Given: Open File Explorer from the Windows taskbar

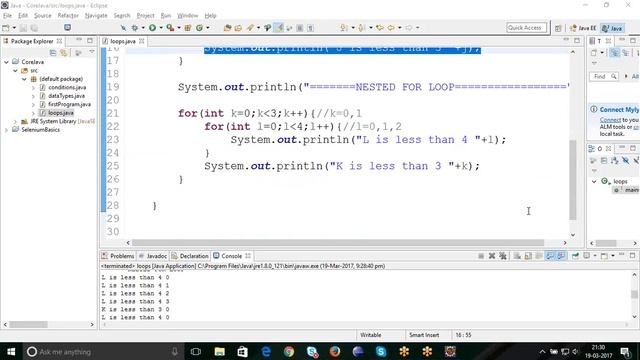Looking at the screenshot, I should (220, 351).
